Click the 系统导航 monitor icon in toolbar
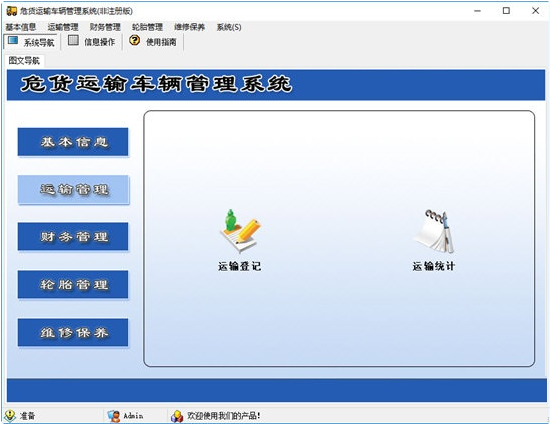The image size is (550, 427). (x=13, y=40)
